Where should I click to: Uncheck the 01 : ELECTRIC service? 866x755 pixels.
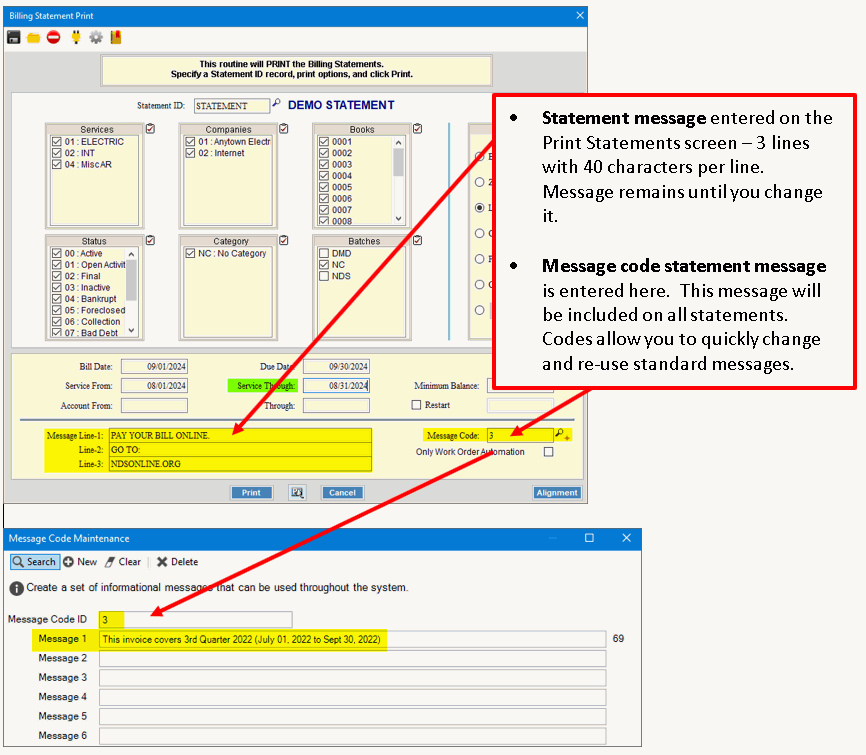pyautogui.click(x=57, y=142)
